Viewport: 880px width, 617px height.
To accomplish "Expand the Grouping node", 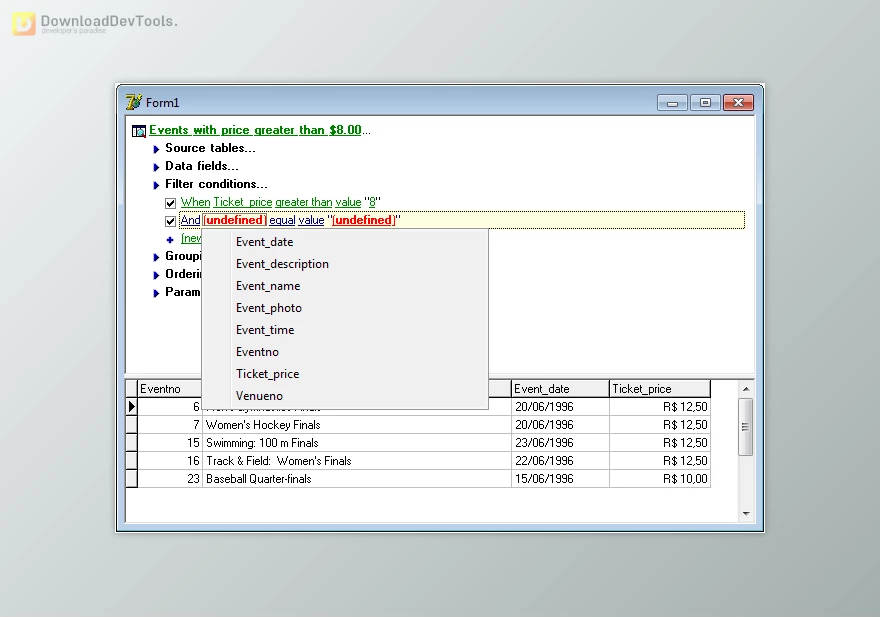I will [156, 256].
